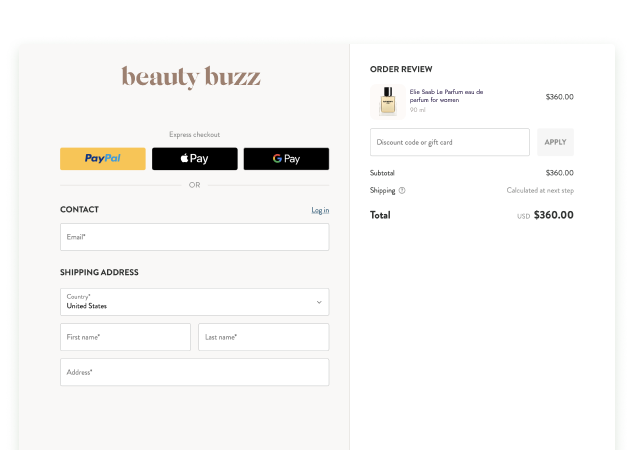635x450 pixels.
Task: Focus the Email input field
Action: tap(195, 237)
